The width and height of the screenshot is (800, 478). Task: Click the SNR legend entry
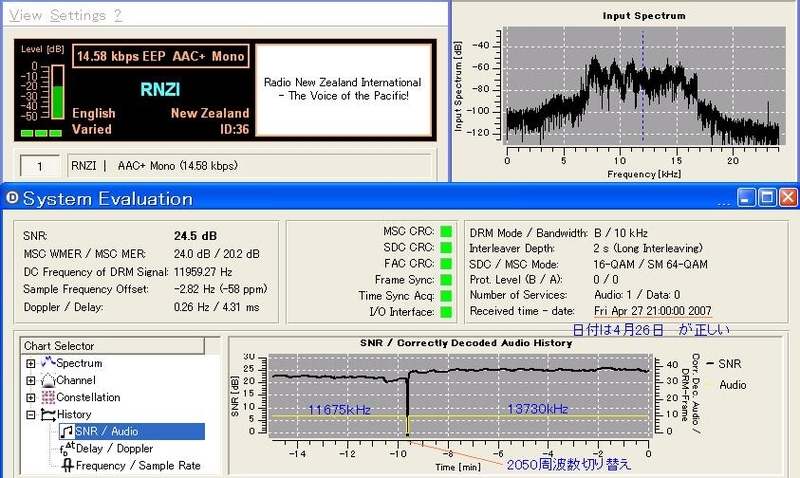coord(724,364)
